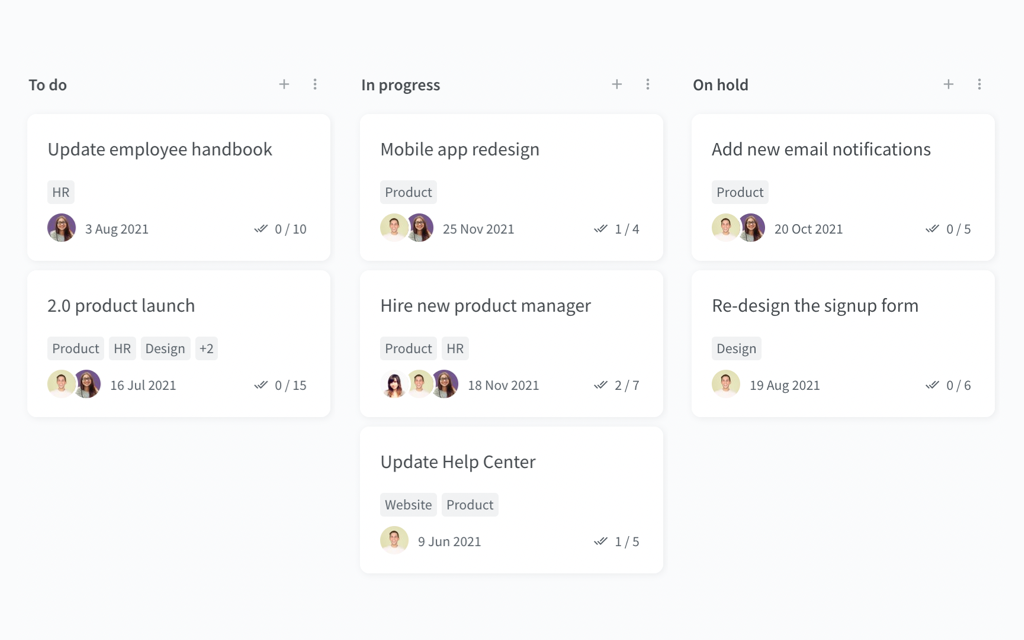Open In progress three-dot menu
Viewport: 1024px width, 640px height.
tap(648, 85)
